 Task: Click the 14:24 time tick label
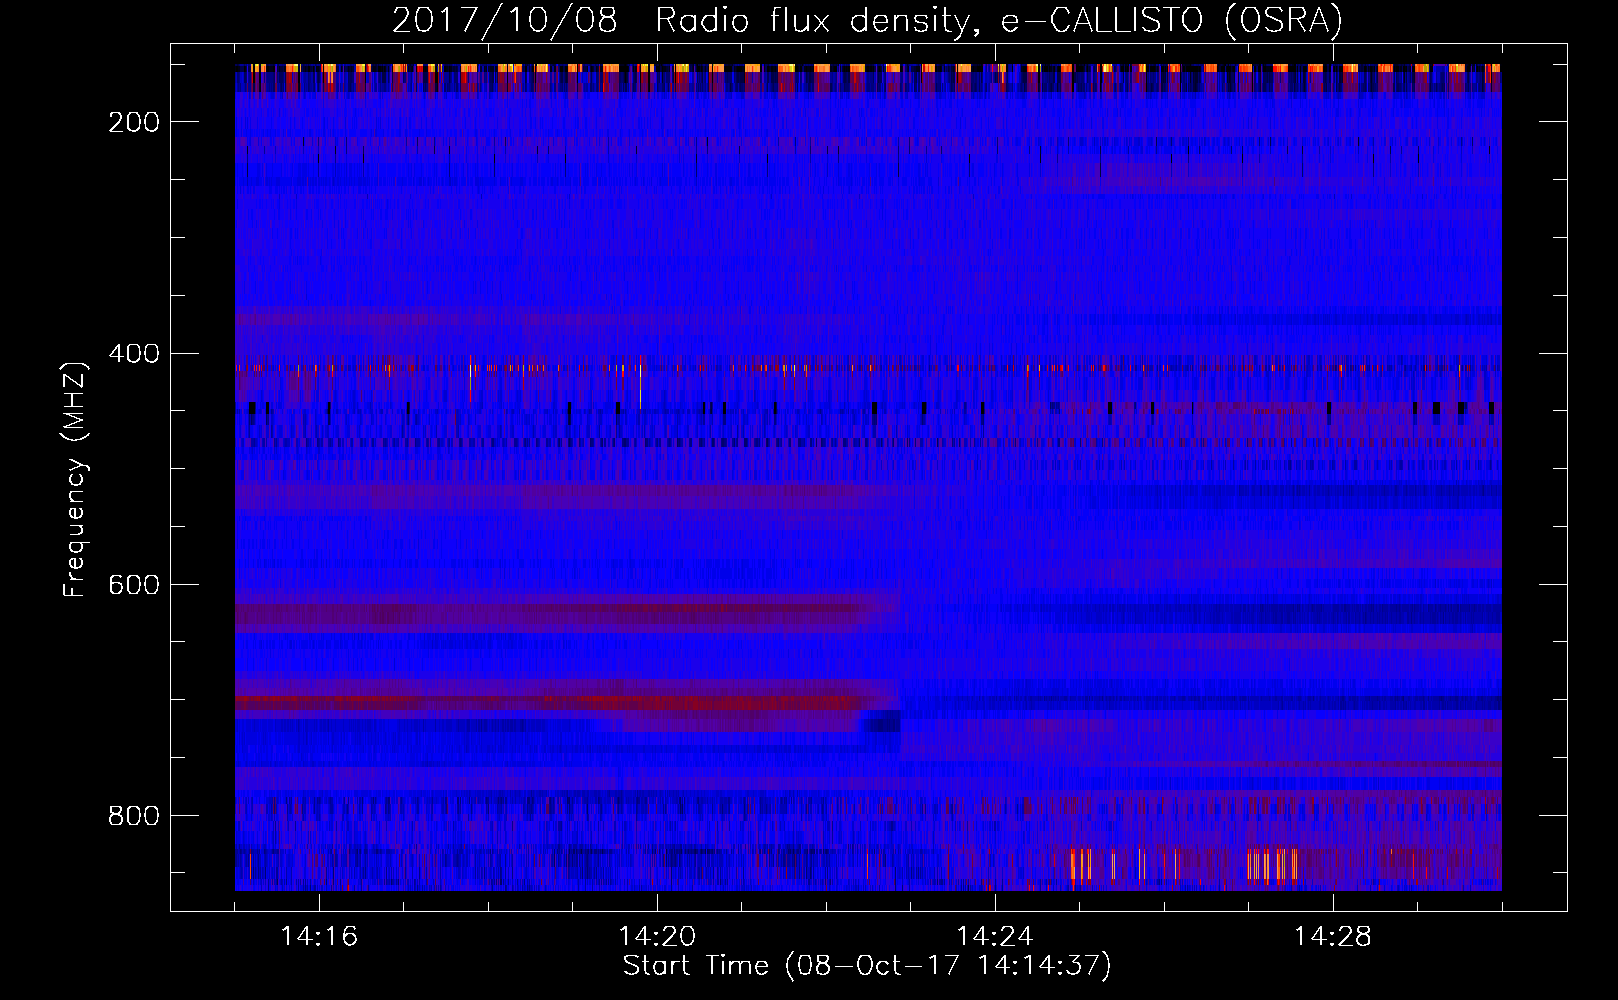tap(995, 936)
